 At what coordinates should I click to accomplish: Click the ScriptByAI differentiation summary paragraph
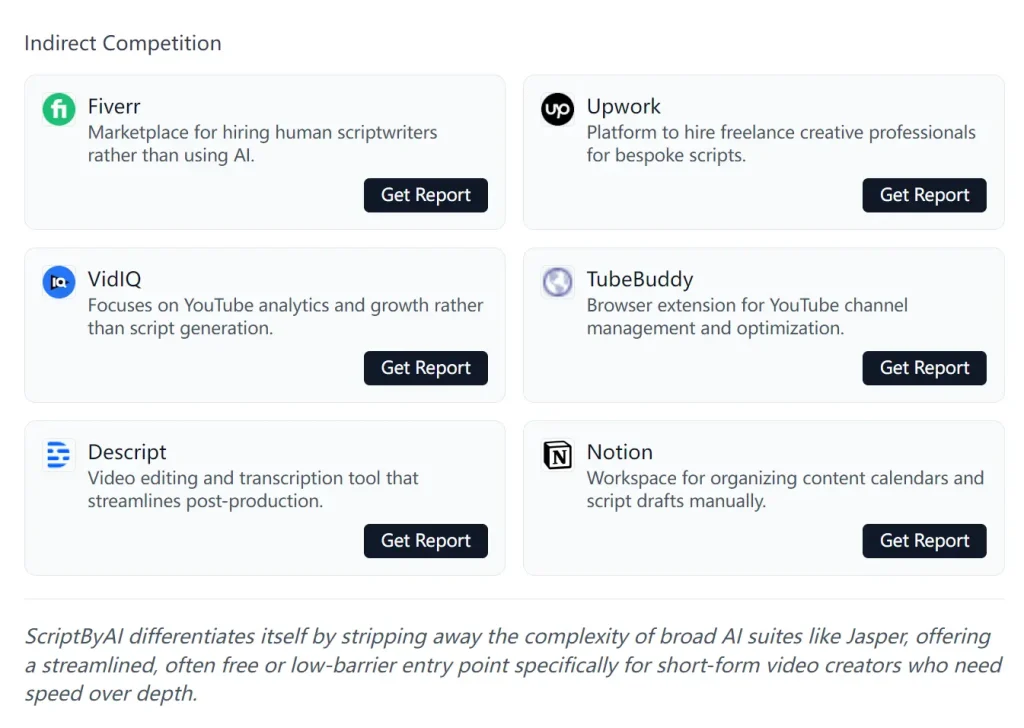(512, 665)
